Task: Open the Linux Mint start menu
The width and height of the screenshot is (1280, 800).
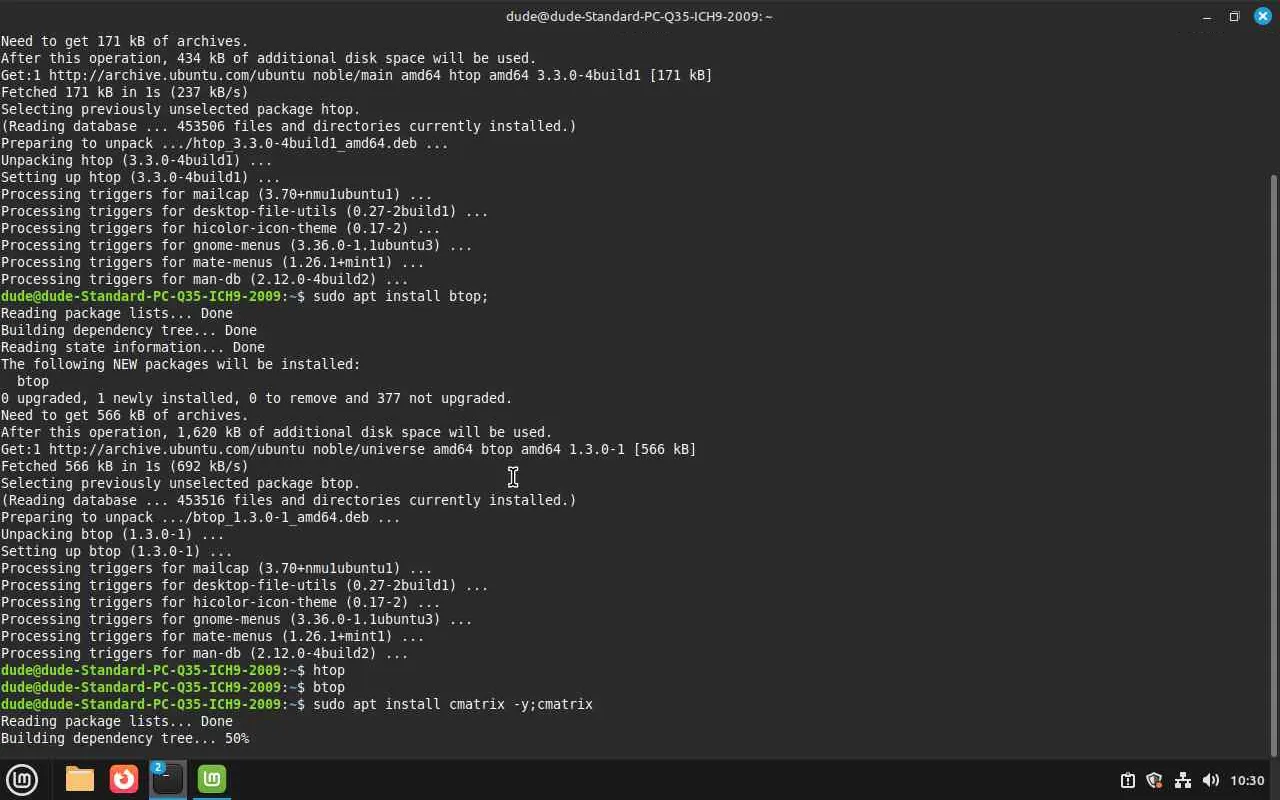Action: point(22,779)
